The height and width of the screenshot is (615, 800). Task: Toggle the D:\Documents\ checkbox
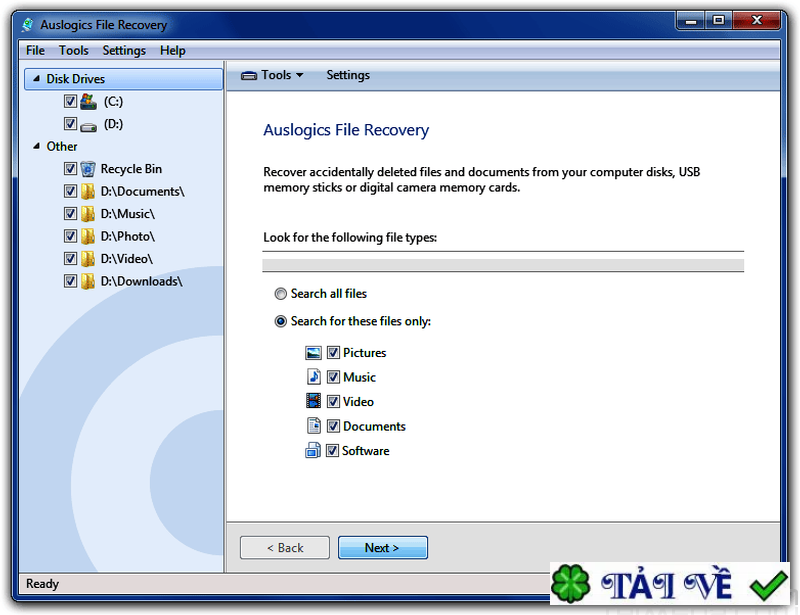pos(70,191)
